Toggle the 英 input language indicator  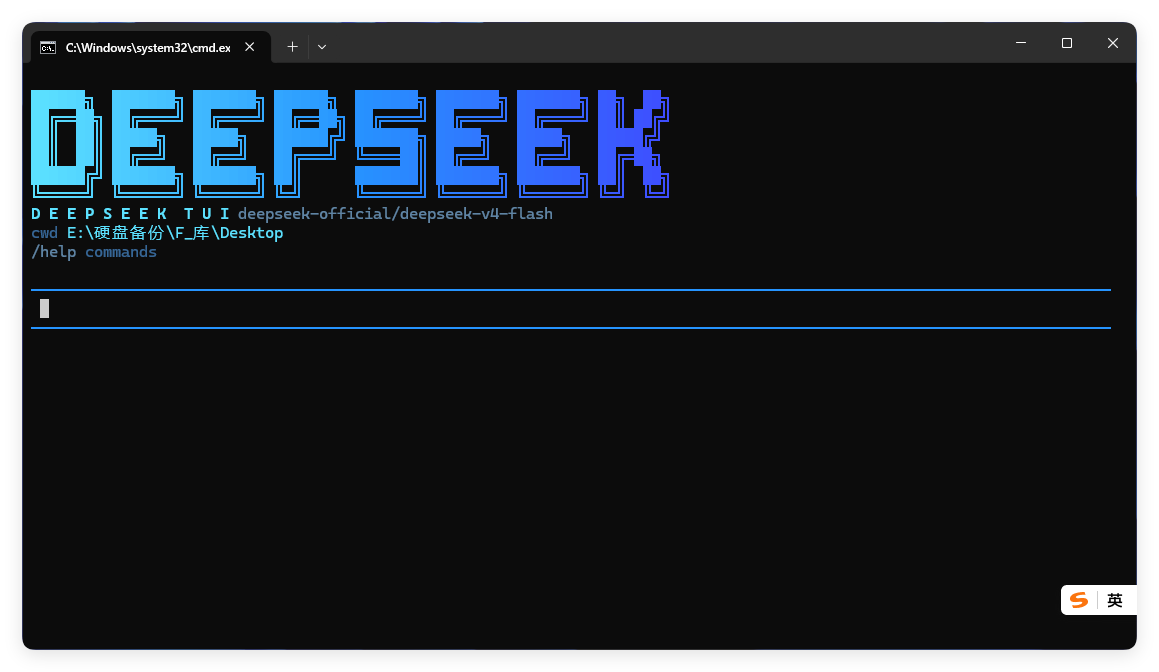1115,600
